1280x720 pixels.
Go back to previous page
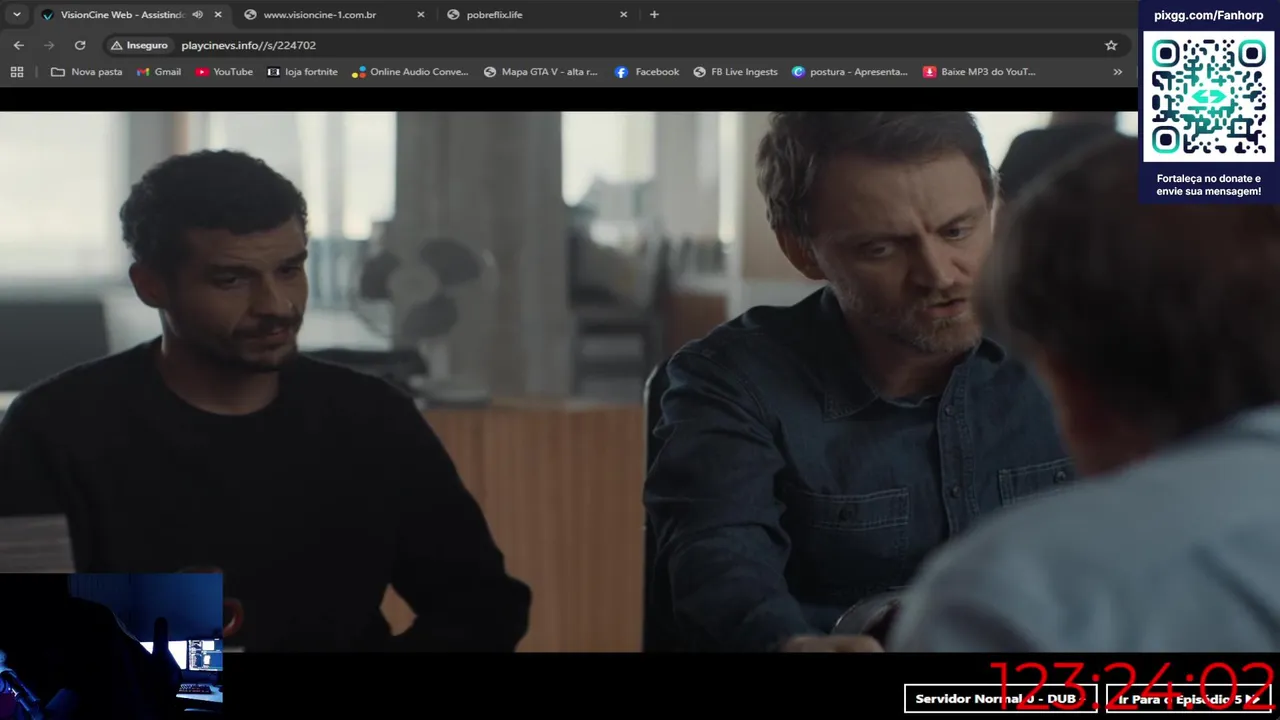coord(18,45)
